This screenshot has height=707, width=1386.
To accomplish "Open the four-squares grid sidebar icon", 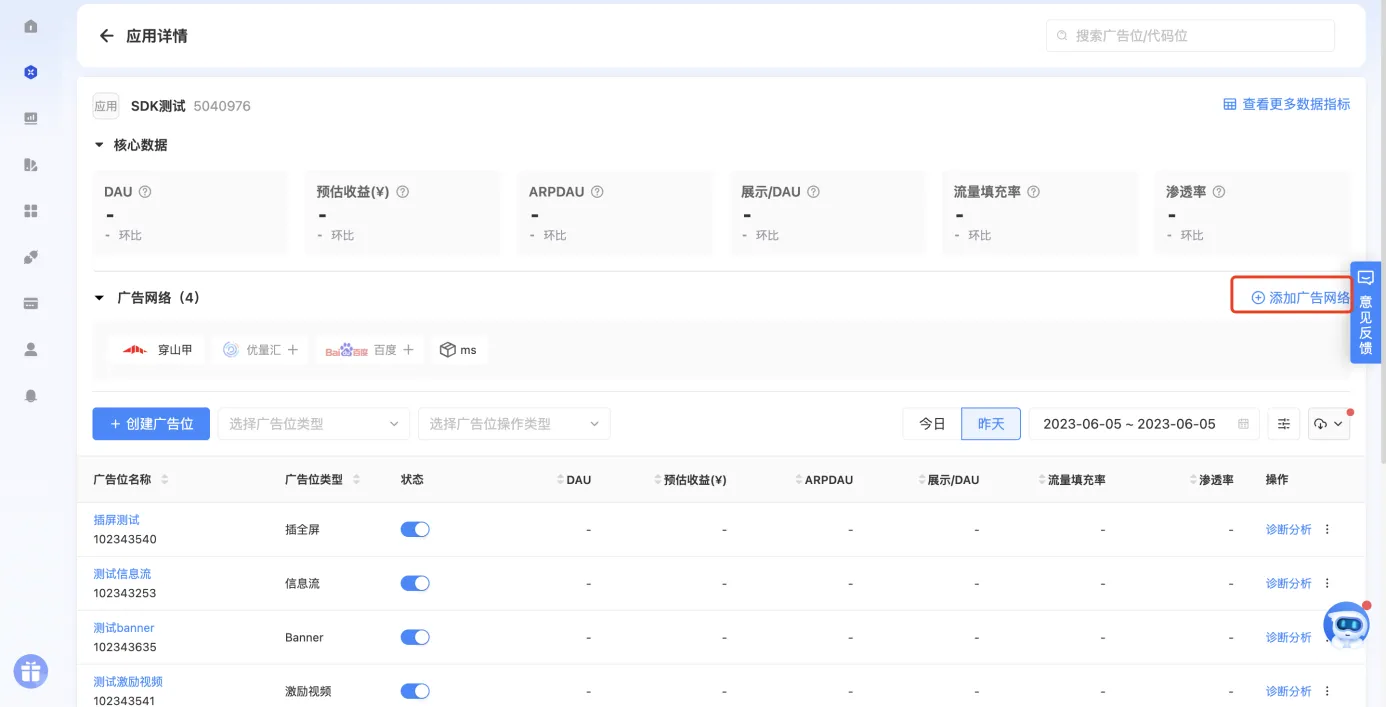I will (31, 211).
